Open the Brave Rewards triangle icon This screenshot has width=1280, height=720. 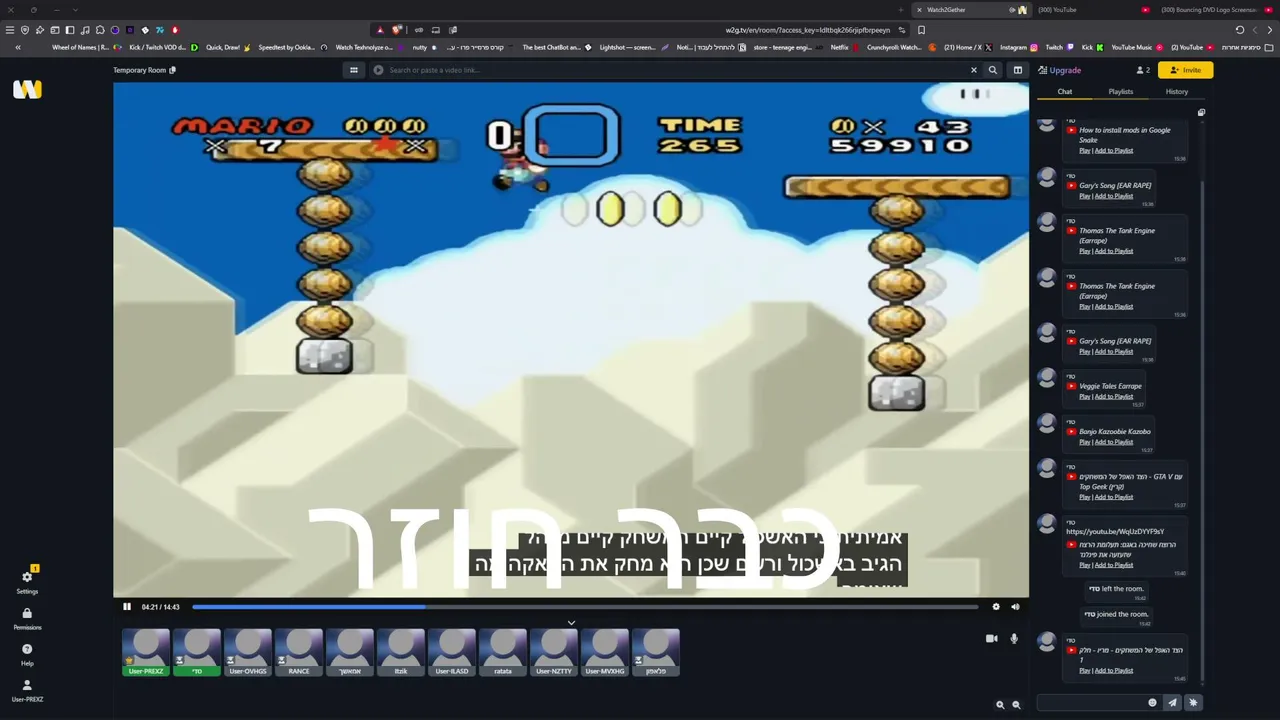pos(380,30)
